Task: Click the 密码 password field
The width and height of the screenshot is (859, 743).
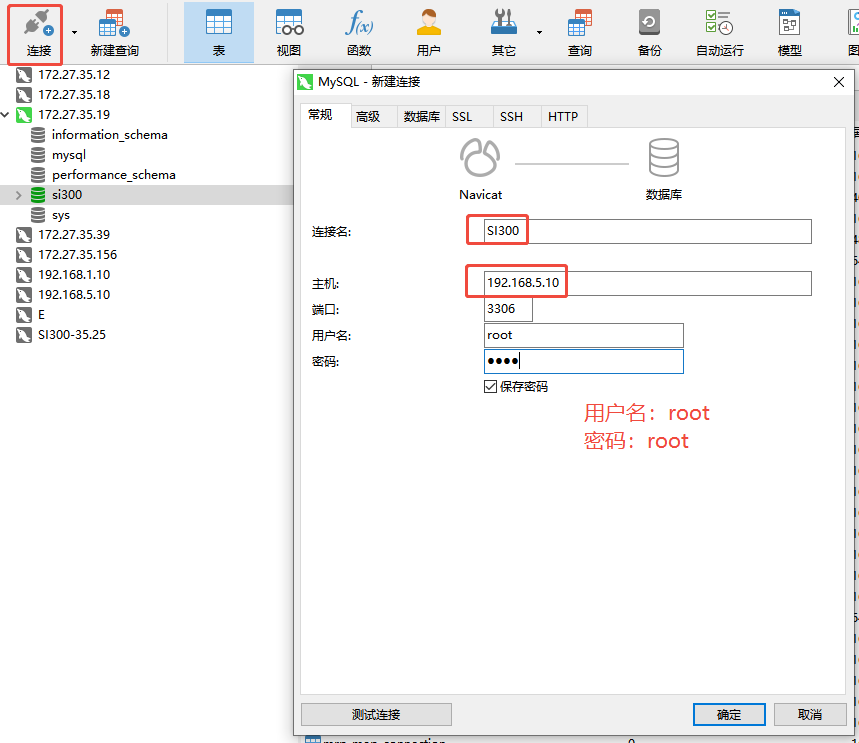Action: 583,362
